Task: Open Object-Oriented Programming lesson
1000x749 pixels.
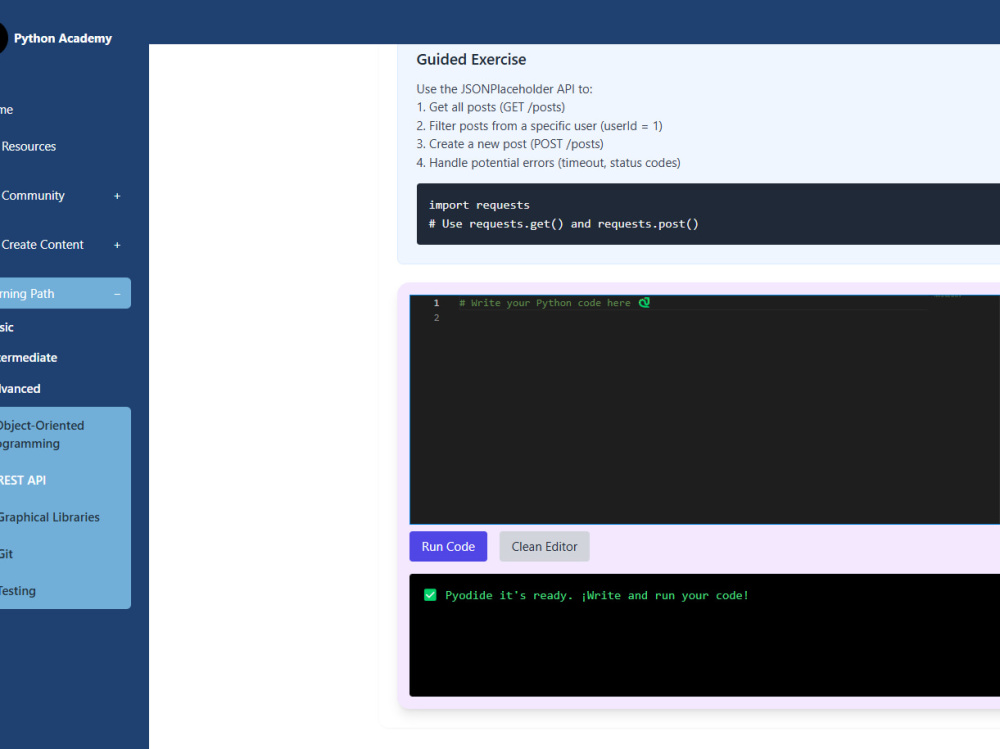Action: coord(41,434)
